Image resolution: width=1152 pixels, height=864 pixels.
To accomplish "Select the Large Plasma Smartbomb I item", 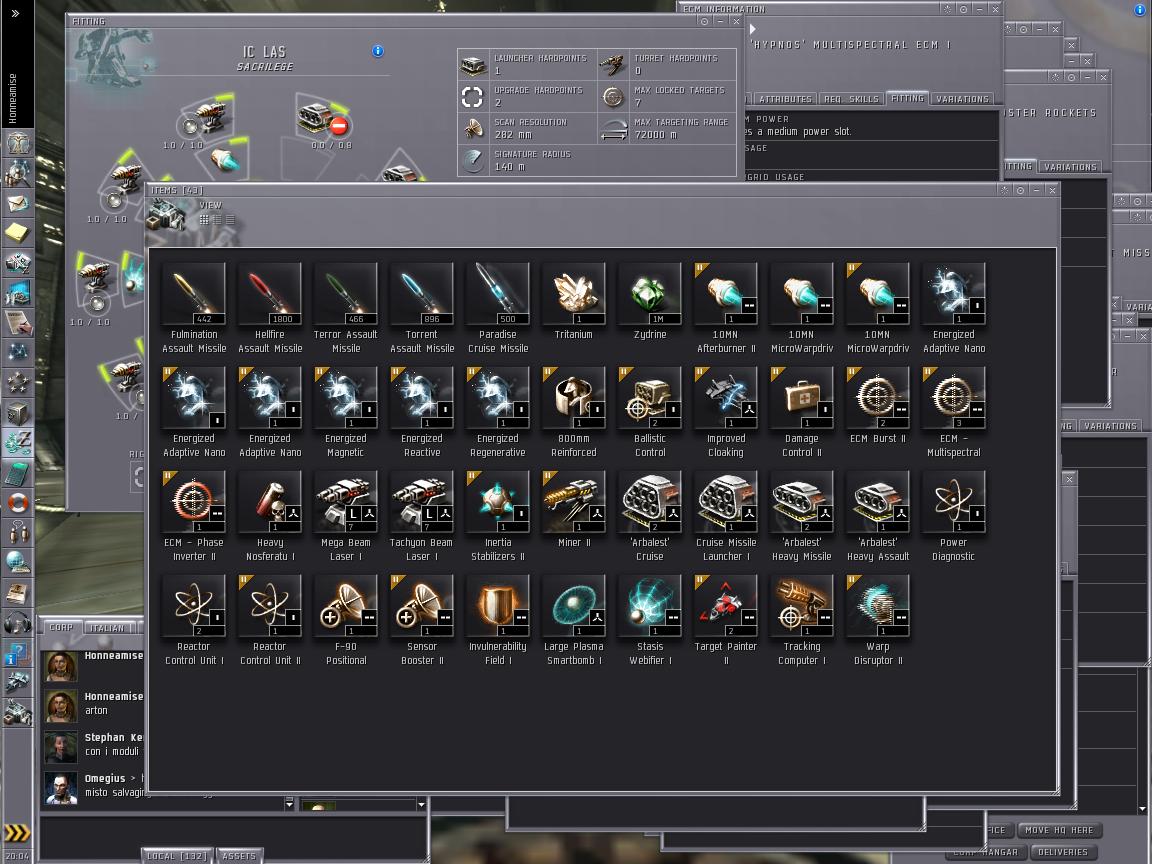I will [574, 622].
